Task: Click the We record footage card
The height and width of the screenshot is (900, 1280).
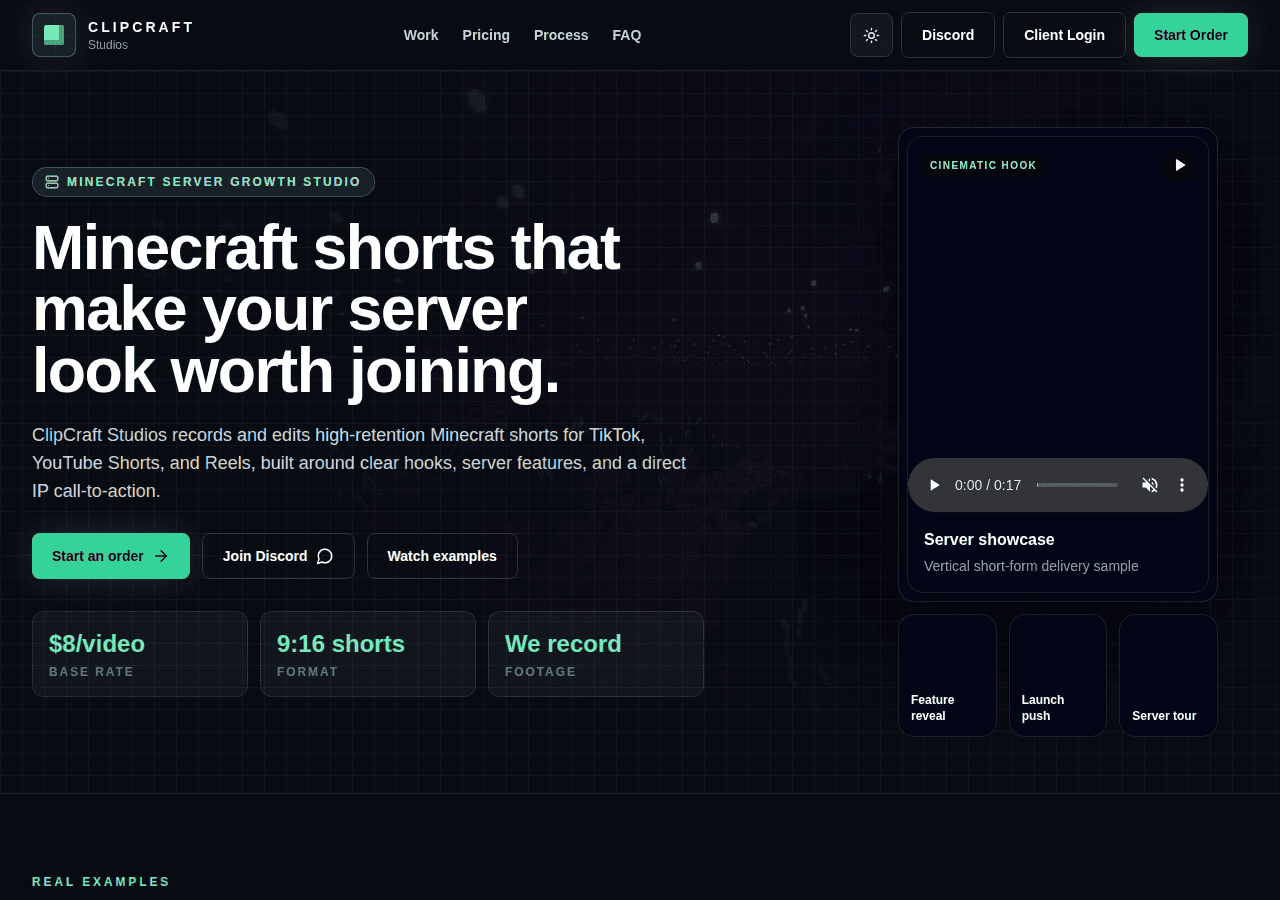Action: pyautogui.click(x=596, y=654)
